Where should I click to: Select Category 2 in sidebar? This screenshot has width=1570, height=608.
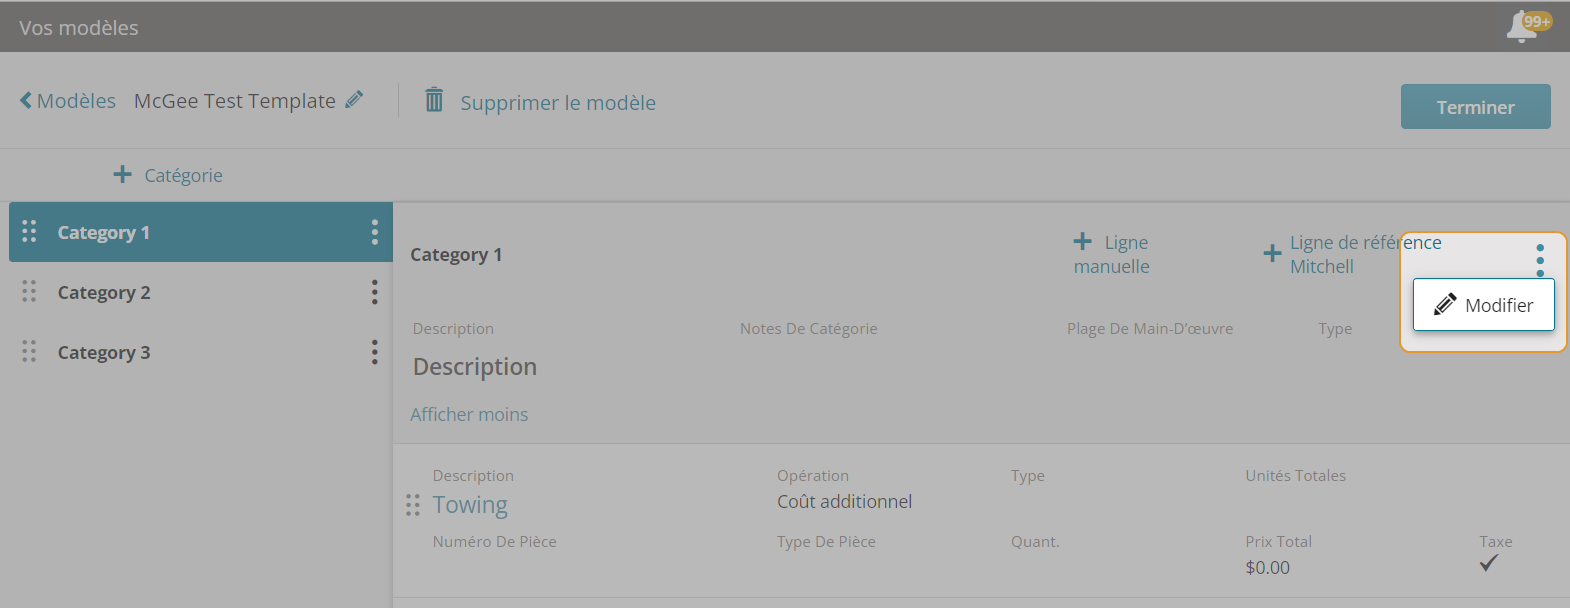pos(104,292)
